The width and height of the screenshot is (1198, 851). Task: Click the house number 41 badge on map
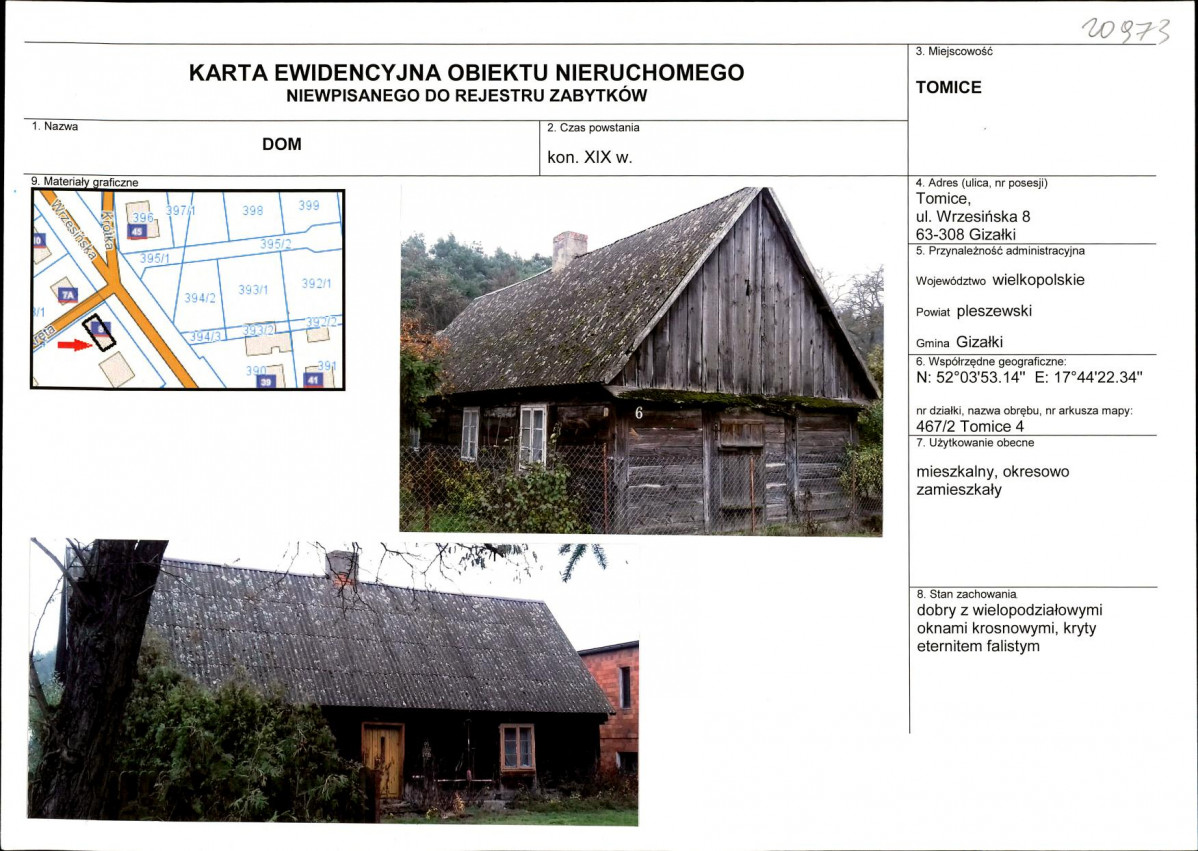pos(312,379)
